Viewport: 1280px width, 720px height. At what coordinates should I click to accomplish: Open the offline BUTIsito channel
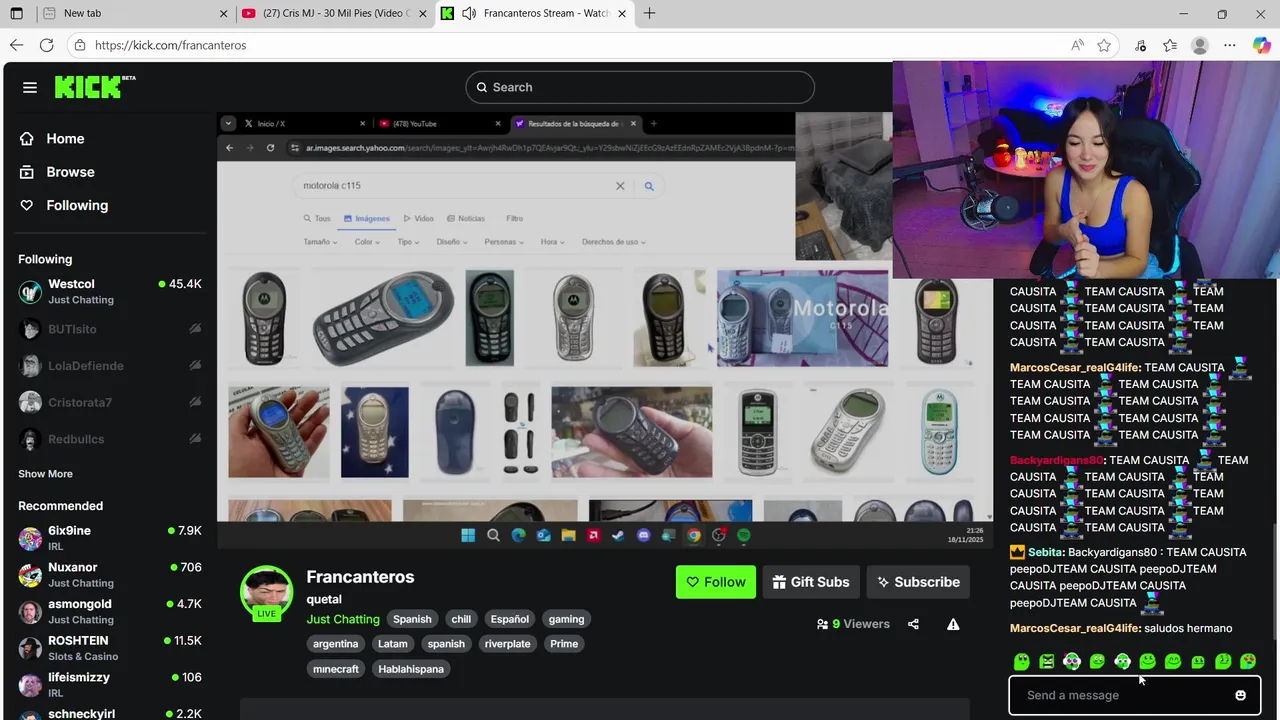coord(110,329)
